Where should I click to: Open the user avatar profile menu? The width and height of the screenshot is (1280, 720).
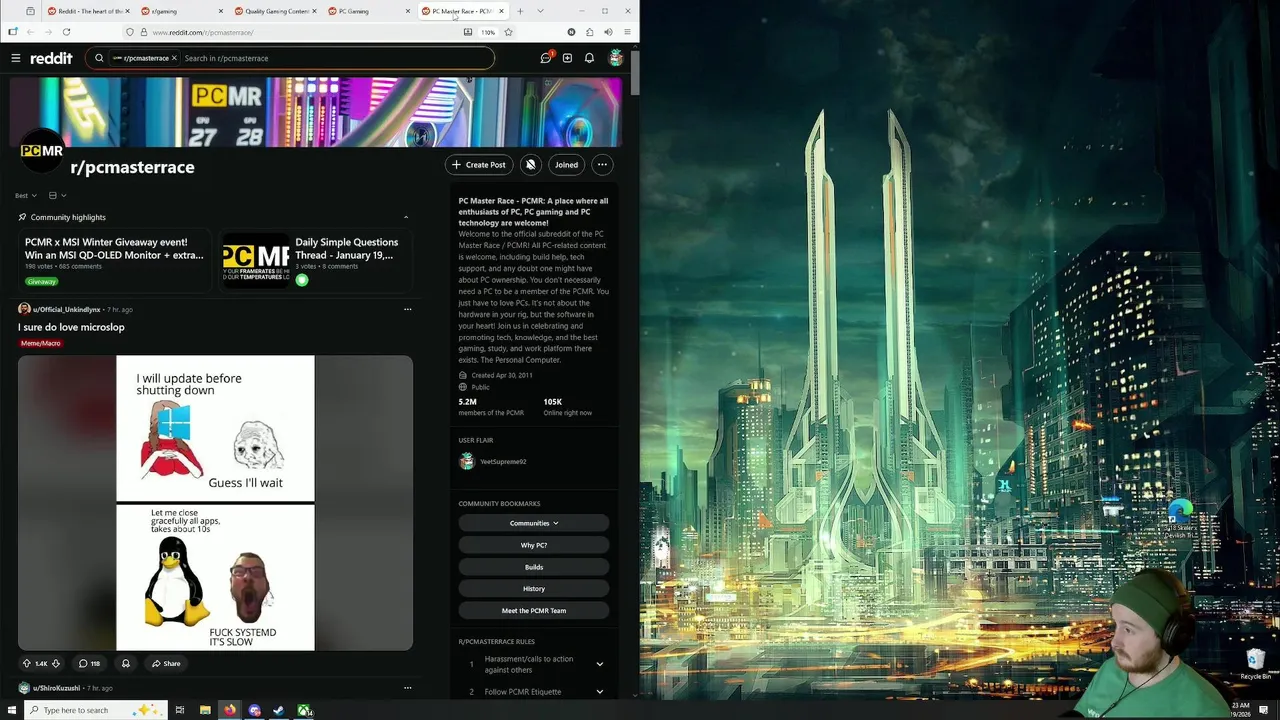click(616, 58)
